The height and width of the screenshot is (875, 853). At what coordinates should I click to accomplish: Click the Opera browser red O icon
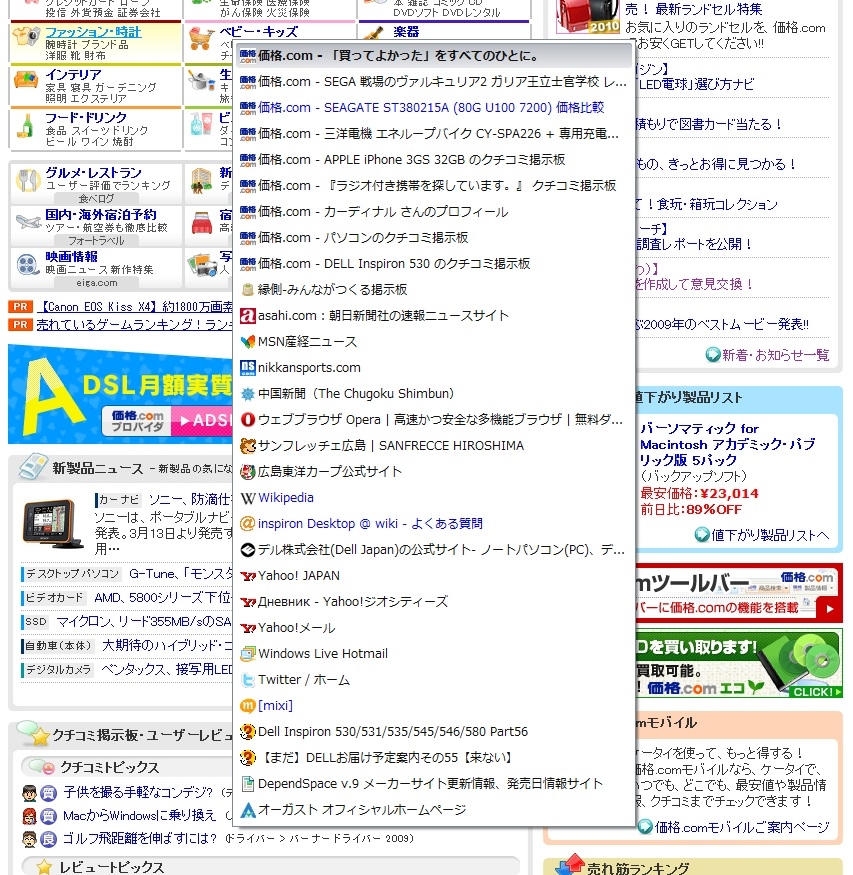[x=247, y=420]
